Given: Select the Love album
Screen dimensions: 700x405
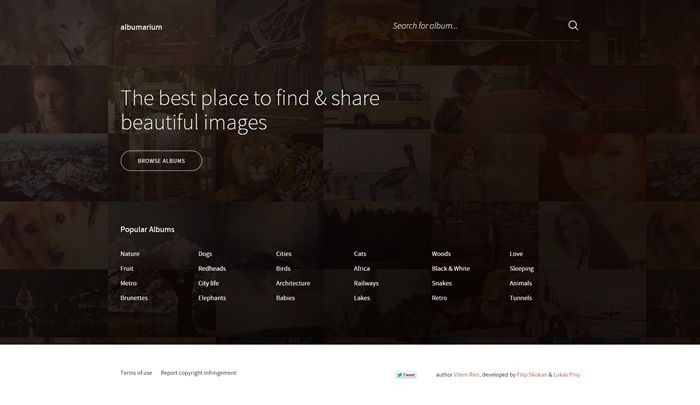Looking at the screenshot, I should 516,254.
